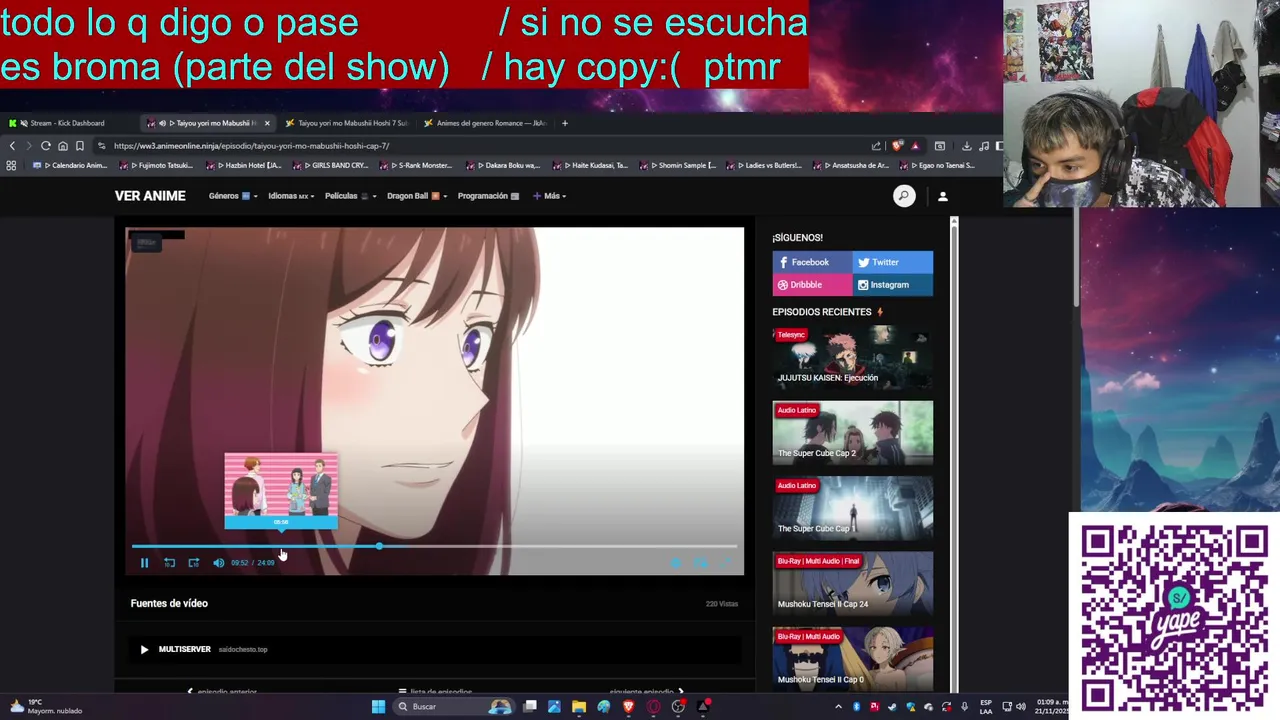Expand the Idiomas dropdown menu

291,196
